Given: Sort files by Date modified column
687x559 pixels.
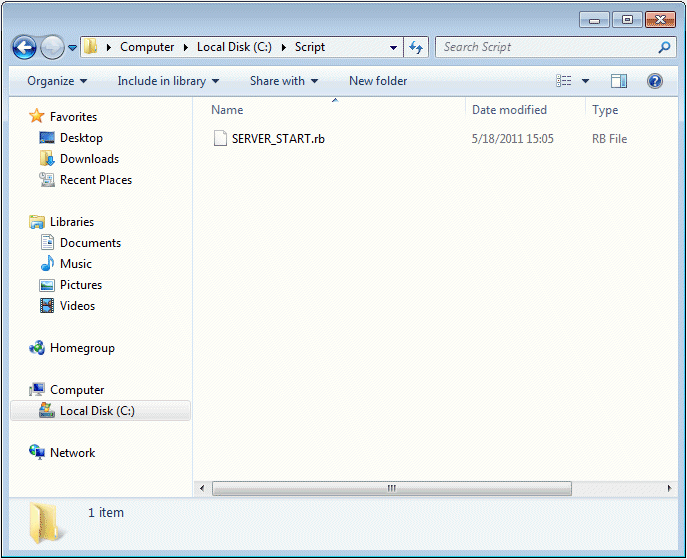Looking at the screenshot, I should 509,110.
